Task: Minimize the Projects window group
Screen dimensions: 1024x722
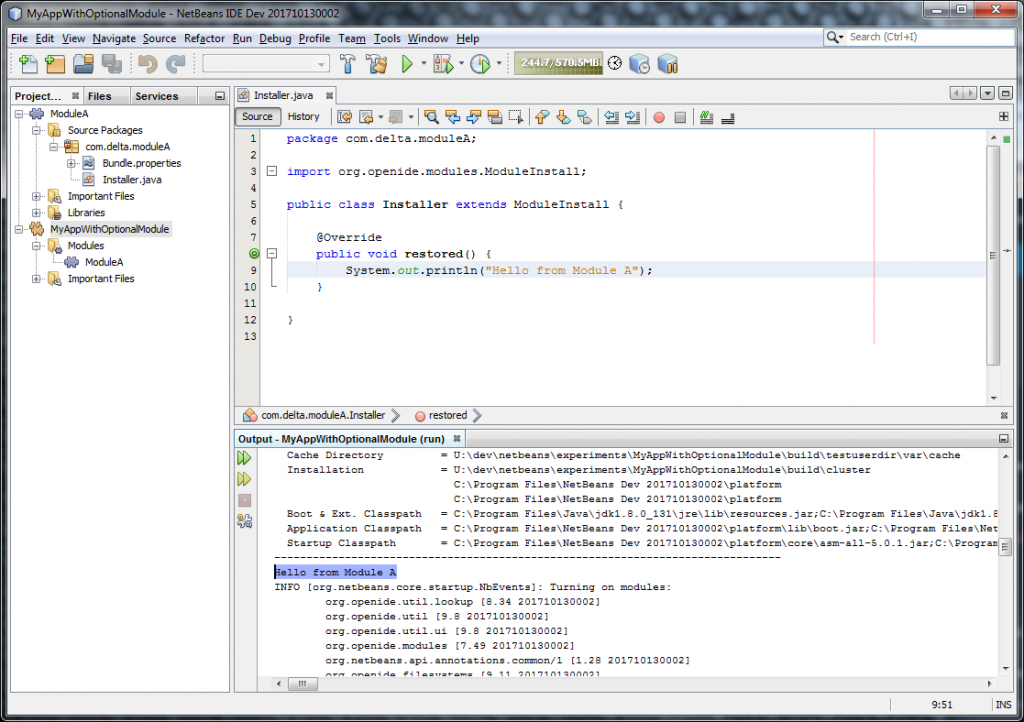Action: coord(220,96)
